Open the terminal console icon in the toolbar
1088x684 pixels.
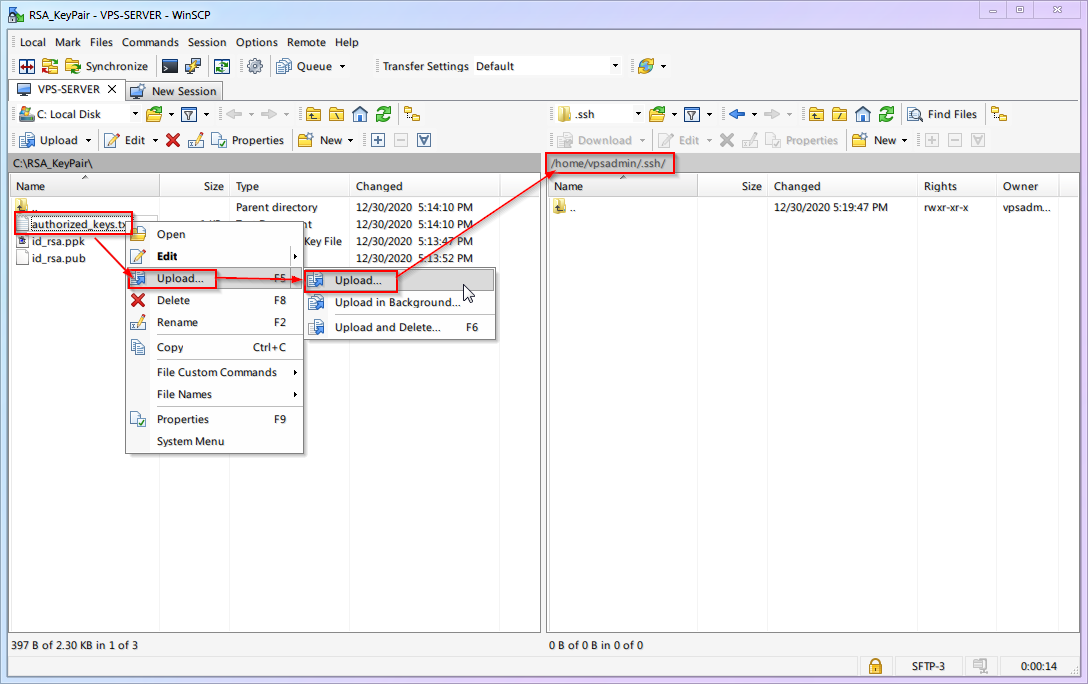click(x=170, y=66)
